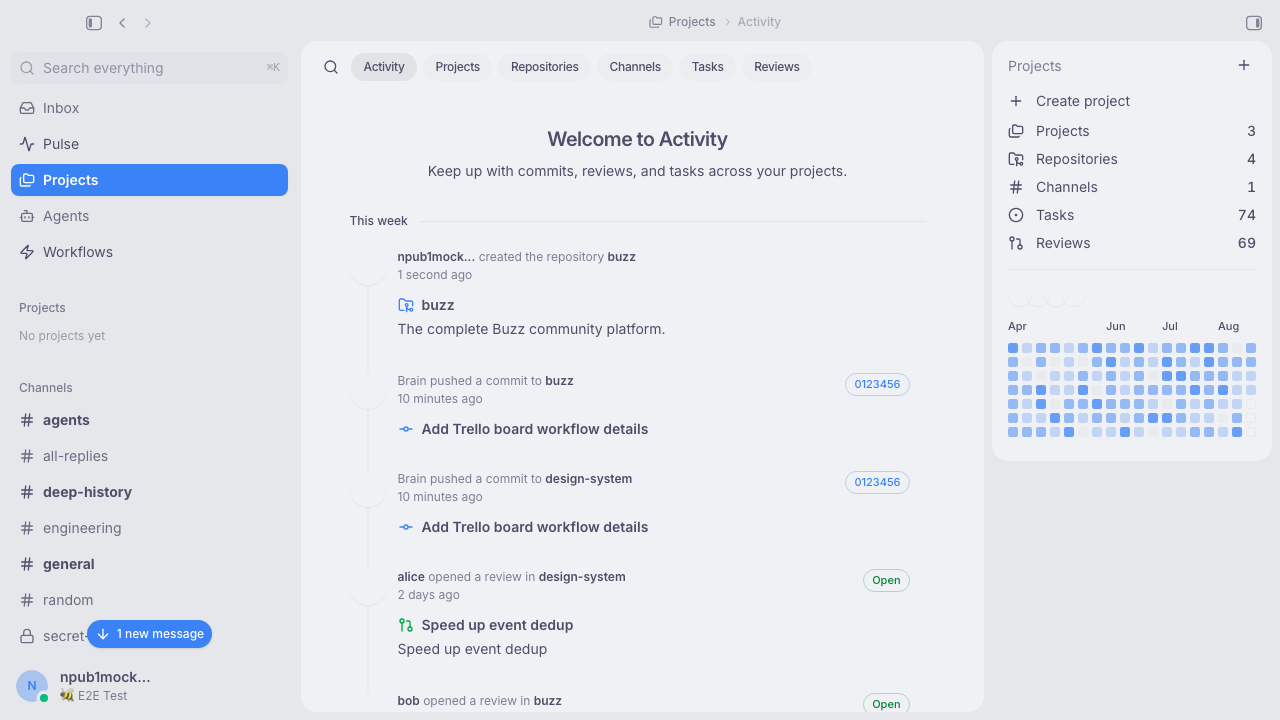
Task: Click the Inbox tray icon
Action: pos(27,108)
